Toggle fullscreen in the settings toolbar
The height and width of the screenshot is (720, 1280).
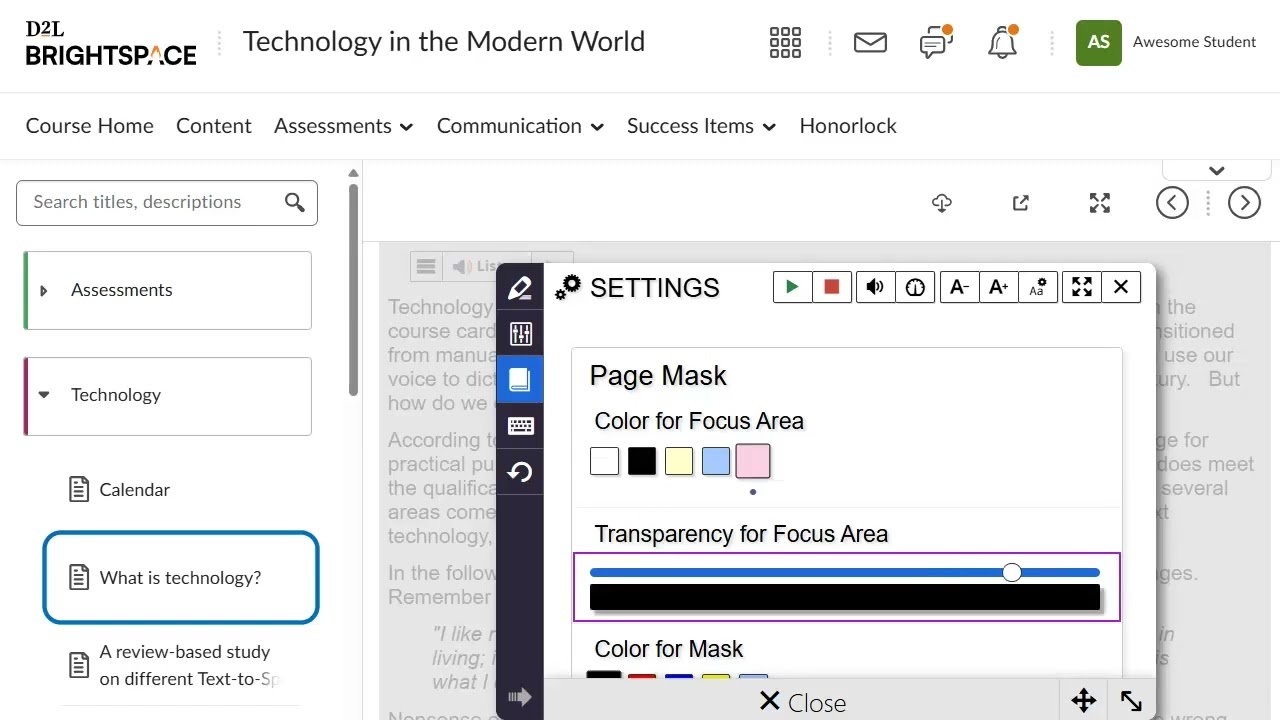pyautogui.click(x=1082, y=287)
